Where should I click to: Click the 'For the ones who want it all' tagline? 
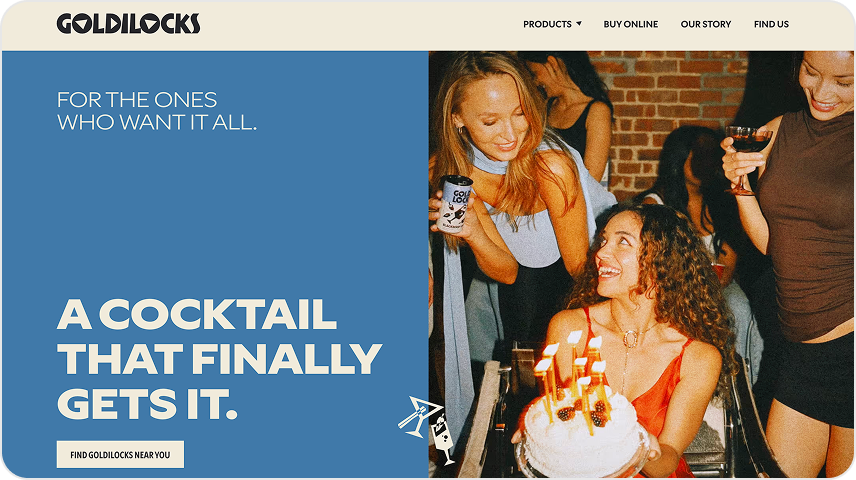coord(157,111)
